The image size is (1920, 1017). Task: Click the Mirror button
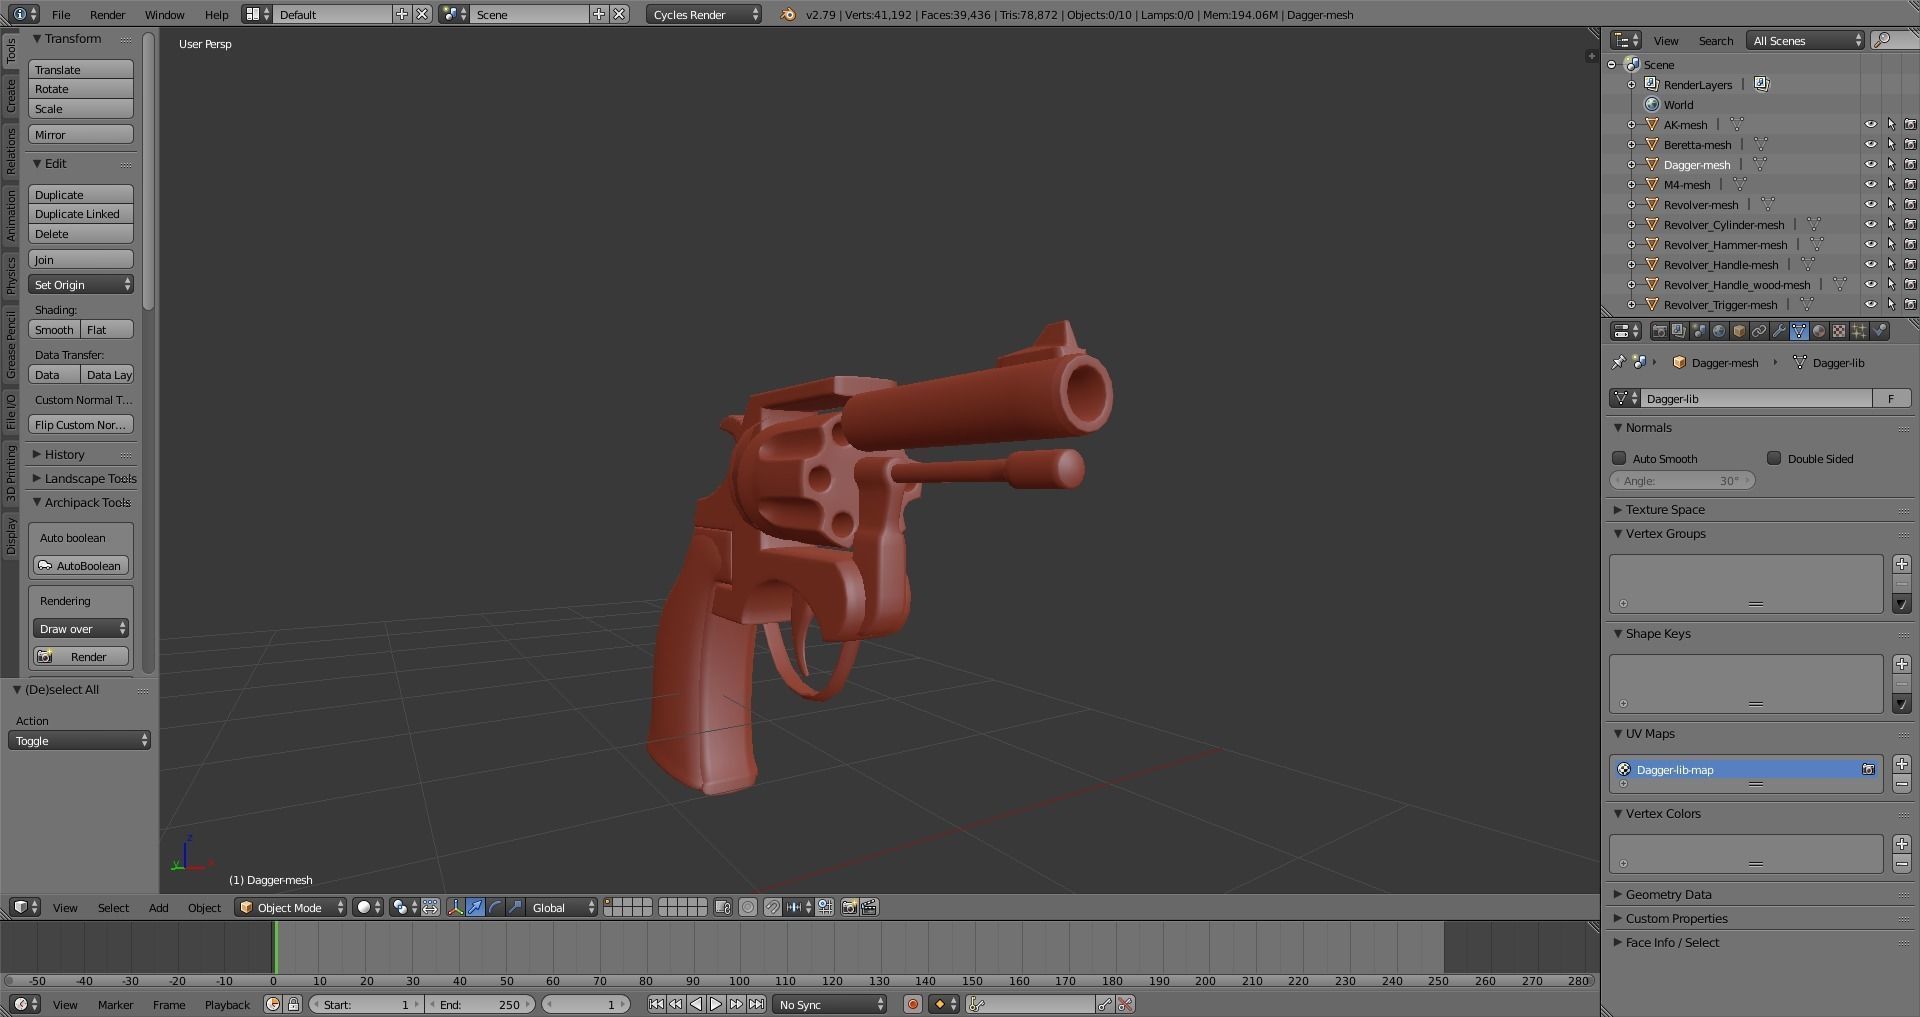pyautogui.click(x=81, y=134)
